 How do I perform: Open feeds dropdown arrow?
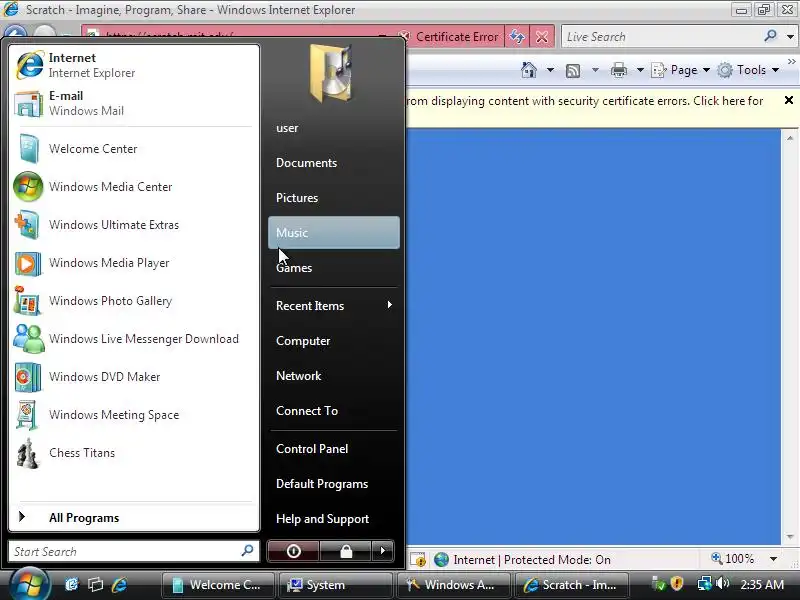coord(595,70)
